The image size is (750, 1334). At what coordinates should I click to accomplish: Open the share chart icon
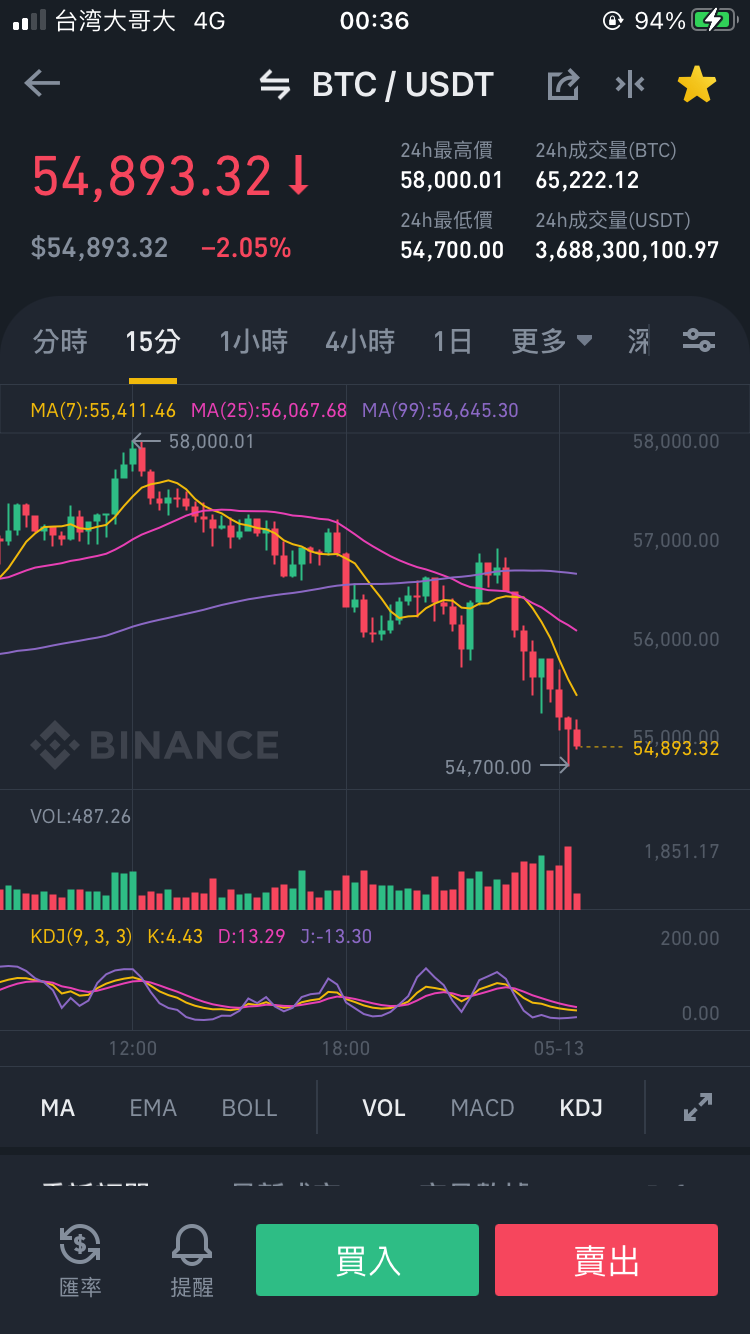coord(563,85)
